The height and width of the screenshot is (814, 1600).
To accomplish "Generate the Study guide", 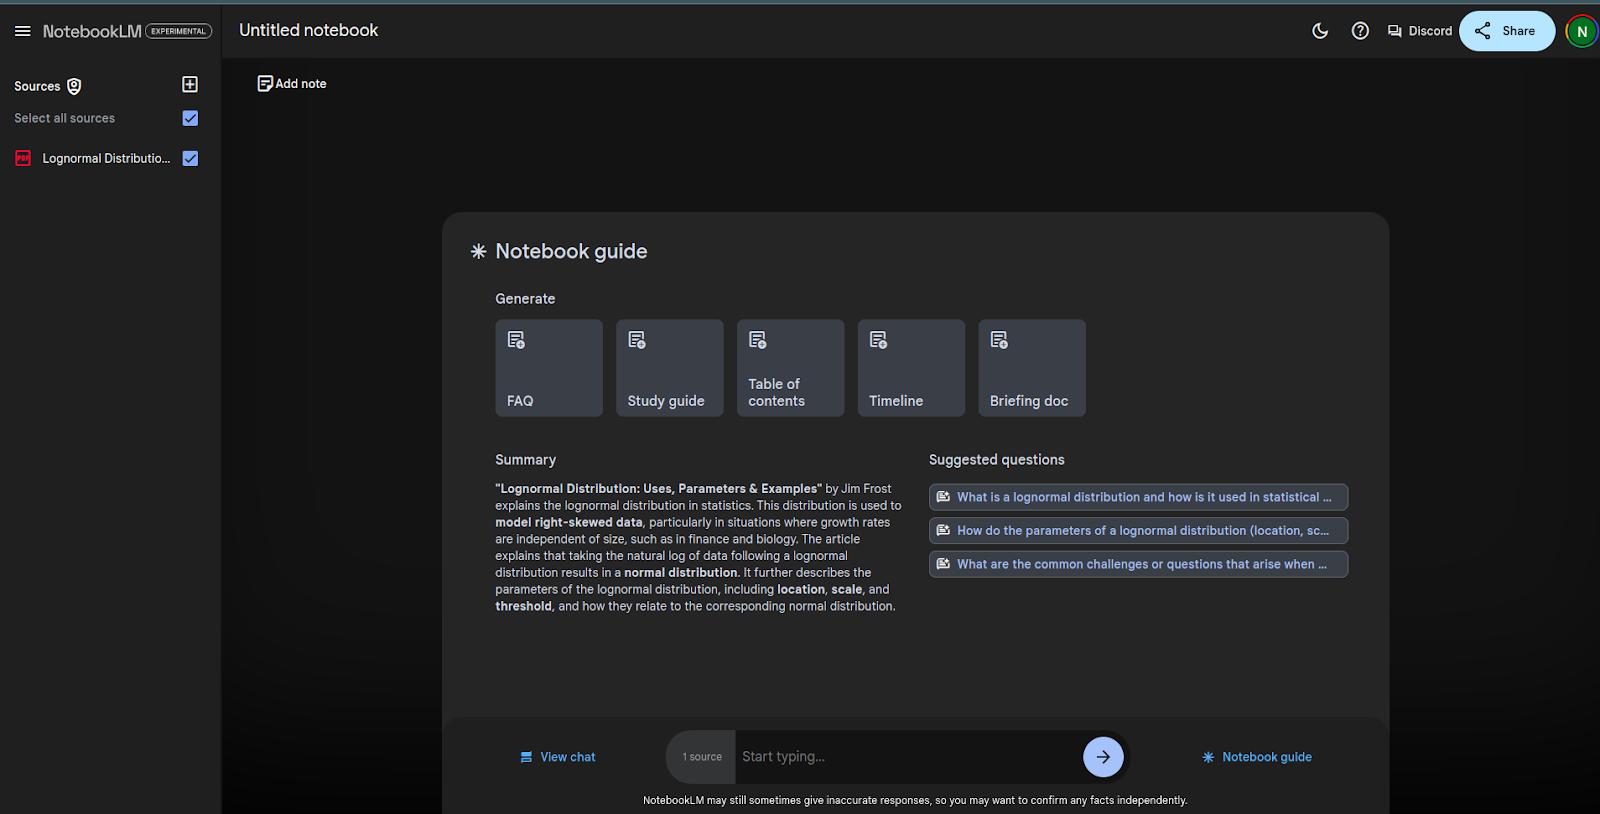I will [x=670, y=368].
